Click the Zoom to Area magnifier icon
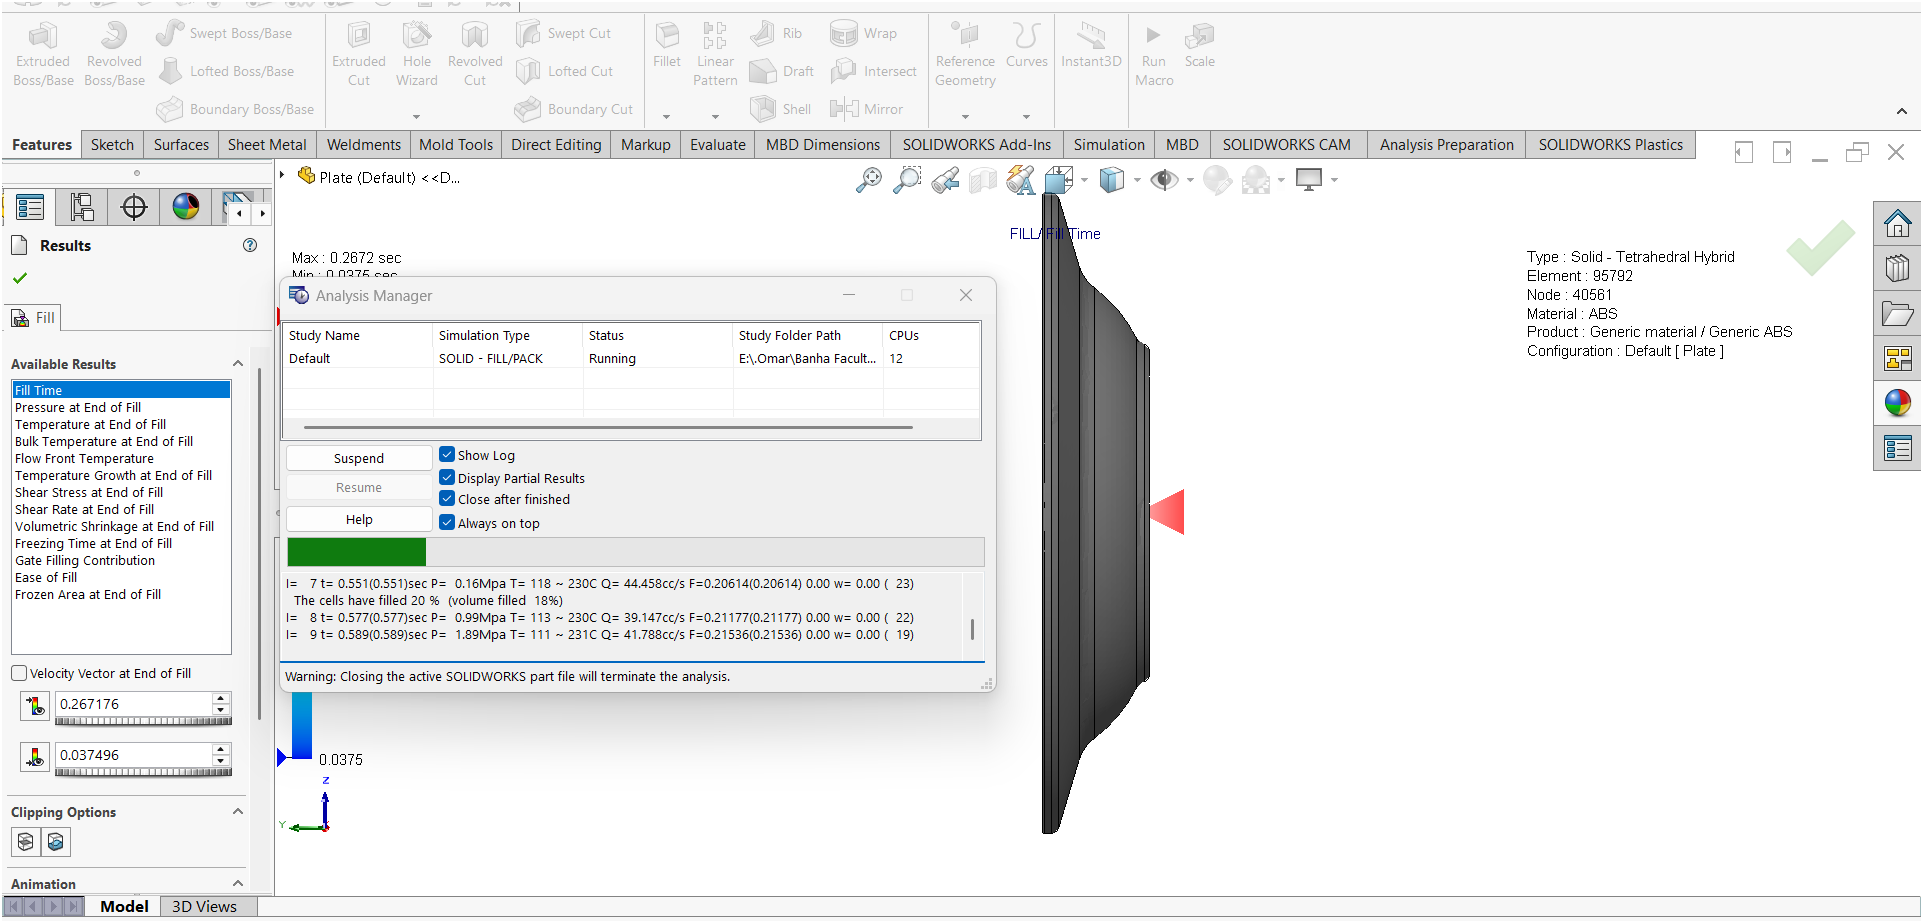1923x923 pixels. (x=907, y=180)
